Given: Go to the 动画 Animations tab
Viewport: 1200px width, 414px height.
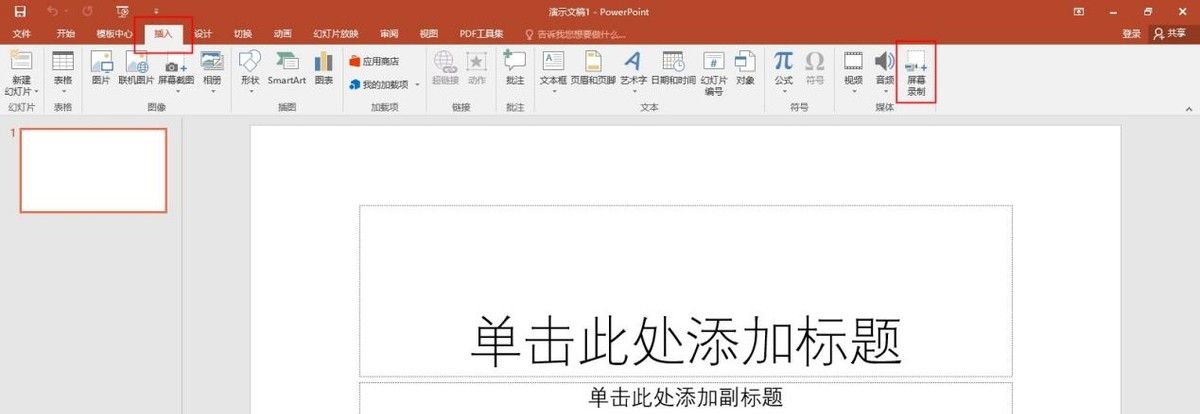Looking at the screenshot, I should 283,34.
